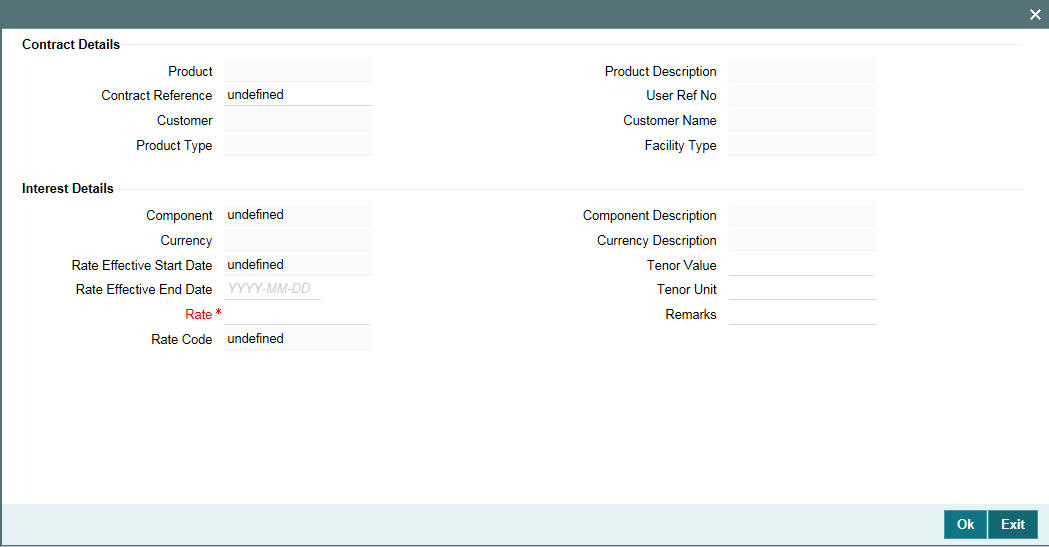The image size is (1049, 547).
Task: Focus the User Ref No field
Action: point(802,95)
